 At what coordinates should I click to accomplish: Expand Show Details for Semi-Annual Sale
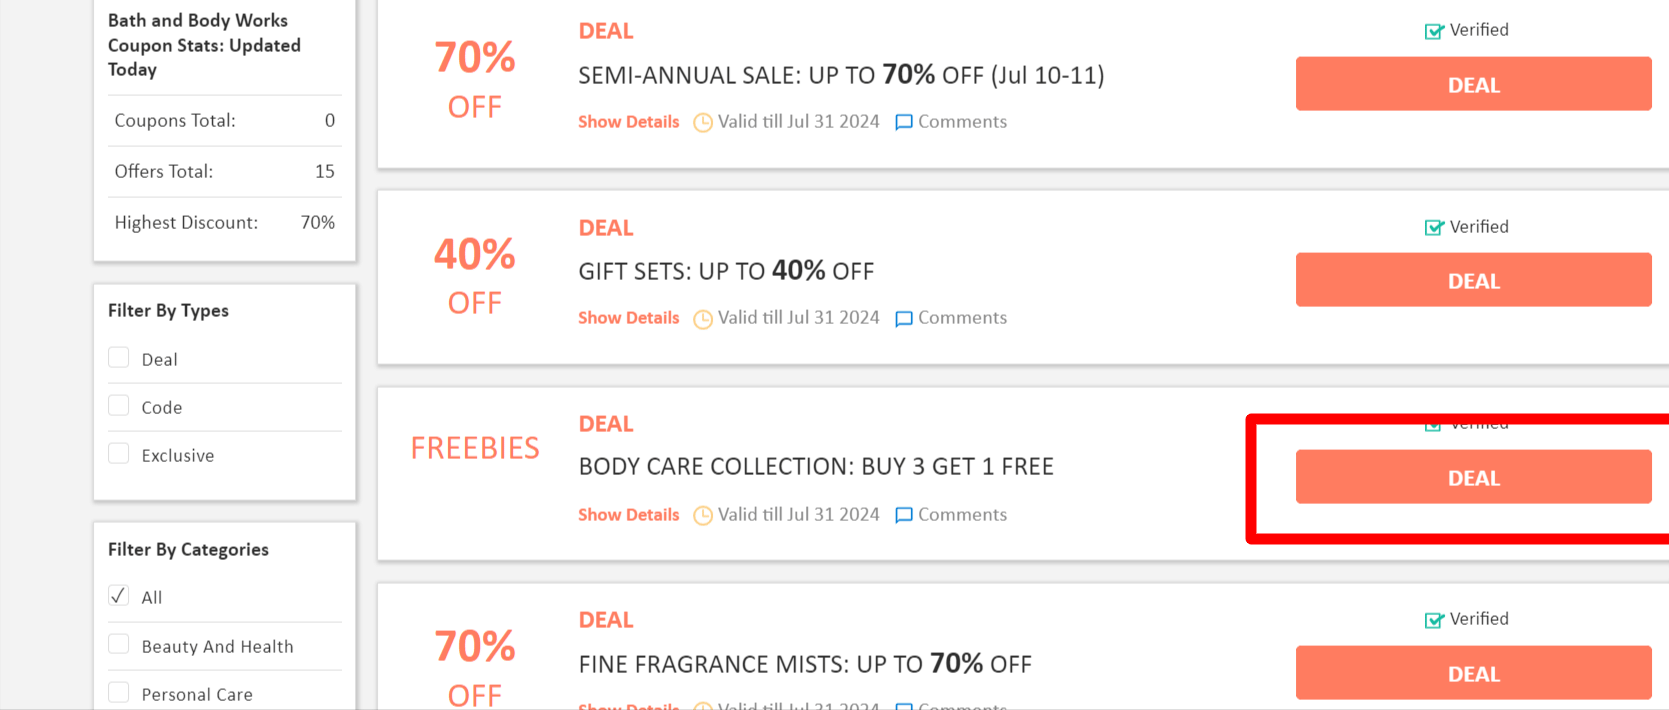[628, 122]
